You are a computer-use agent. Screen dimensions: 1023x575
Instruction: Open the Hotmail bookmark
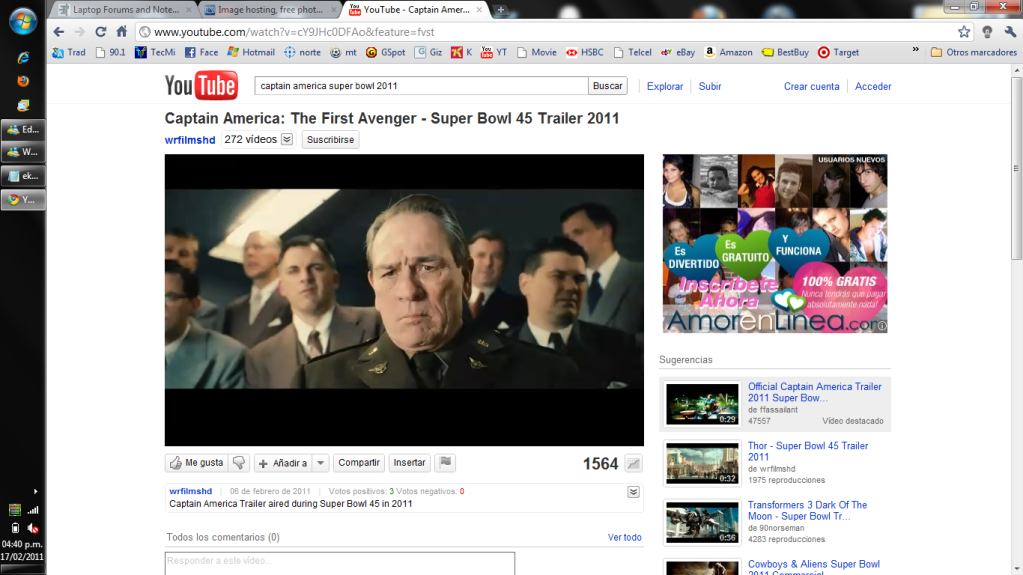click(x=251, y=52)
